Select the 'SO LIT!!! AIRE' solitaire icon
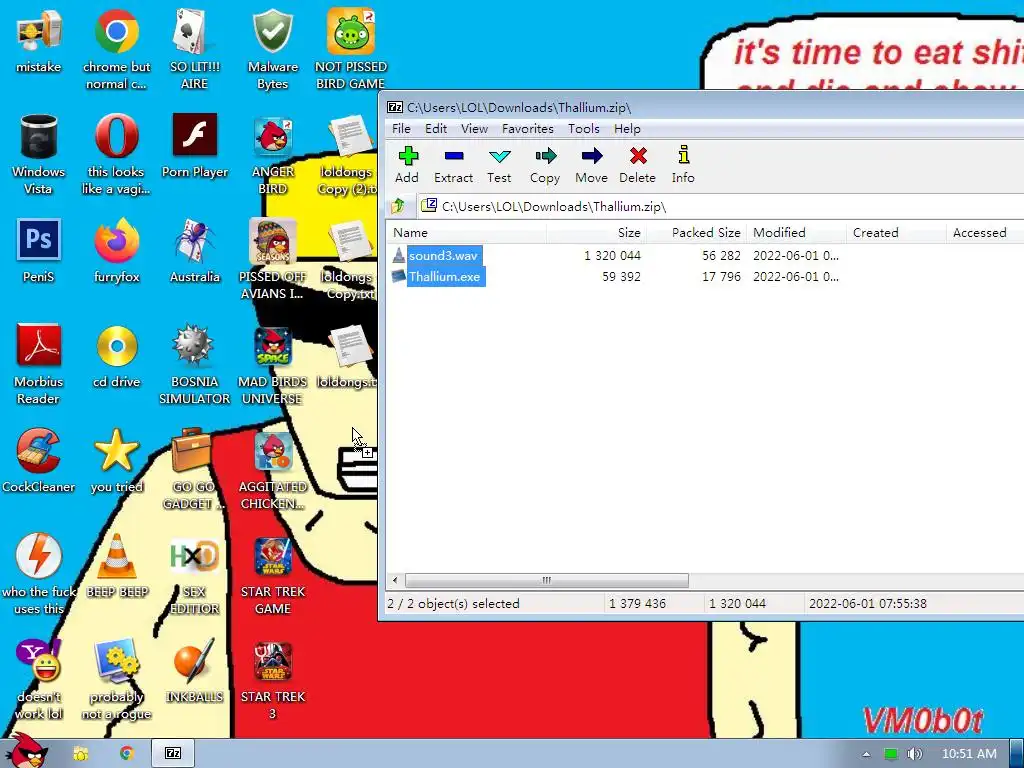 [x=195, y=49]
